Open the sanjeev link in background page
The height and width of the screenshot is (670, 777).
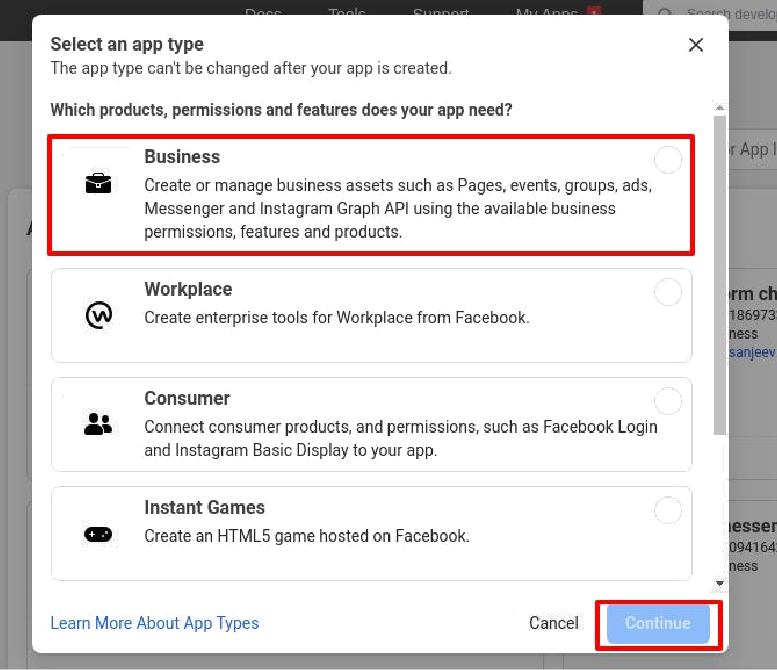(x=752, y=352)
